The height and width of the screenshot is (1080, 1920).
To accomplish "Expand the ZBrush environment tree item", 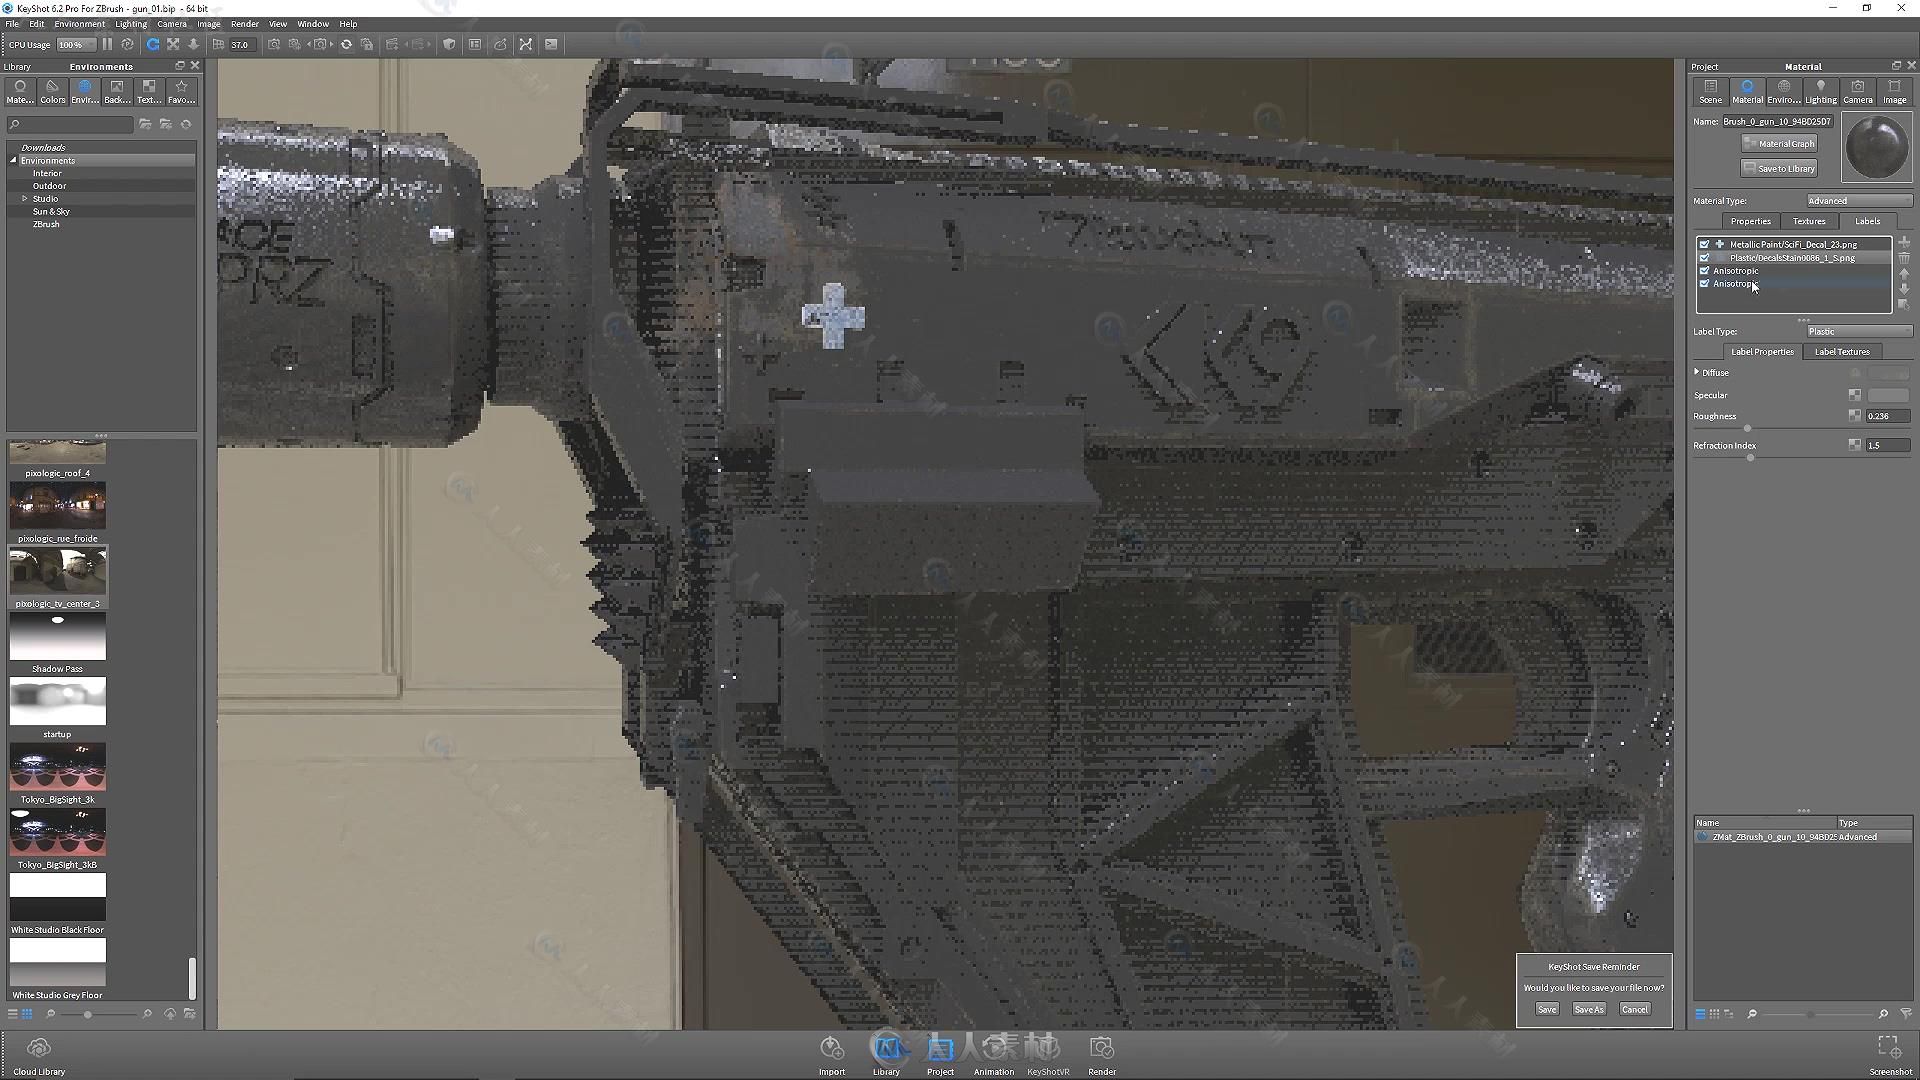I will (x=46, y=224).
